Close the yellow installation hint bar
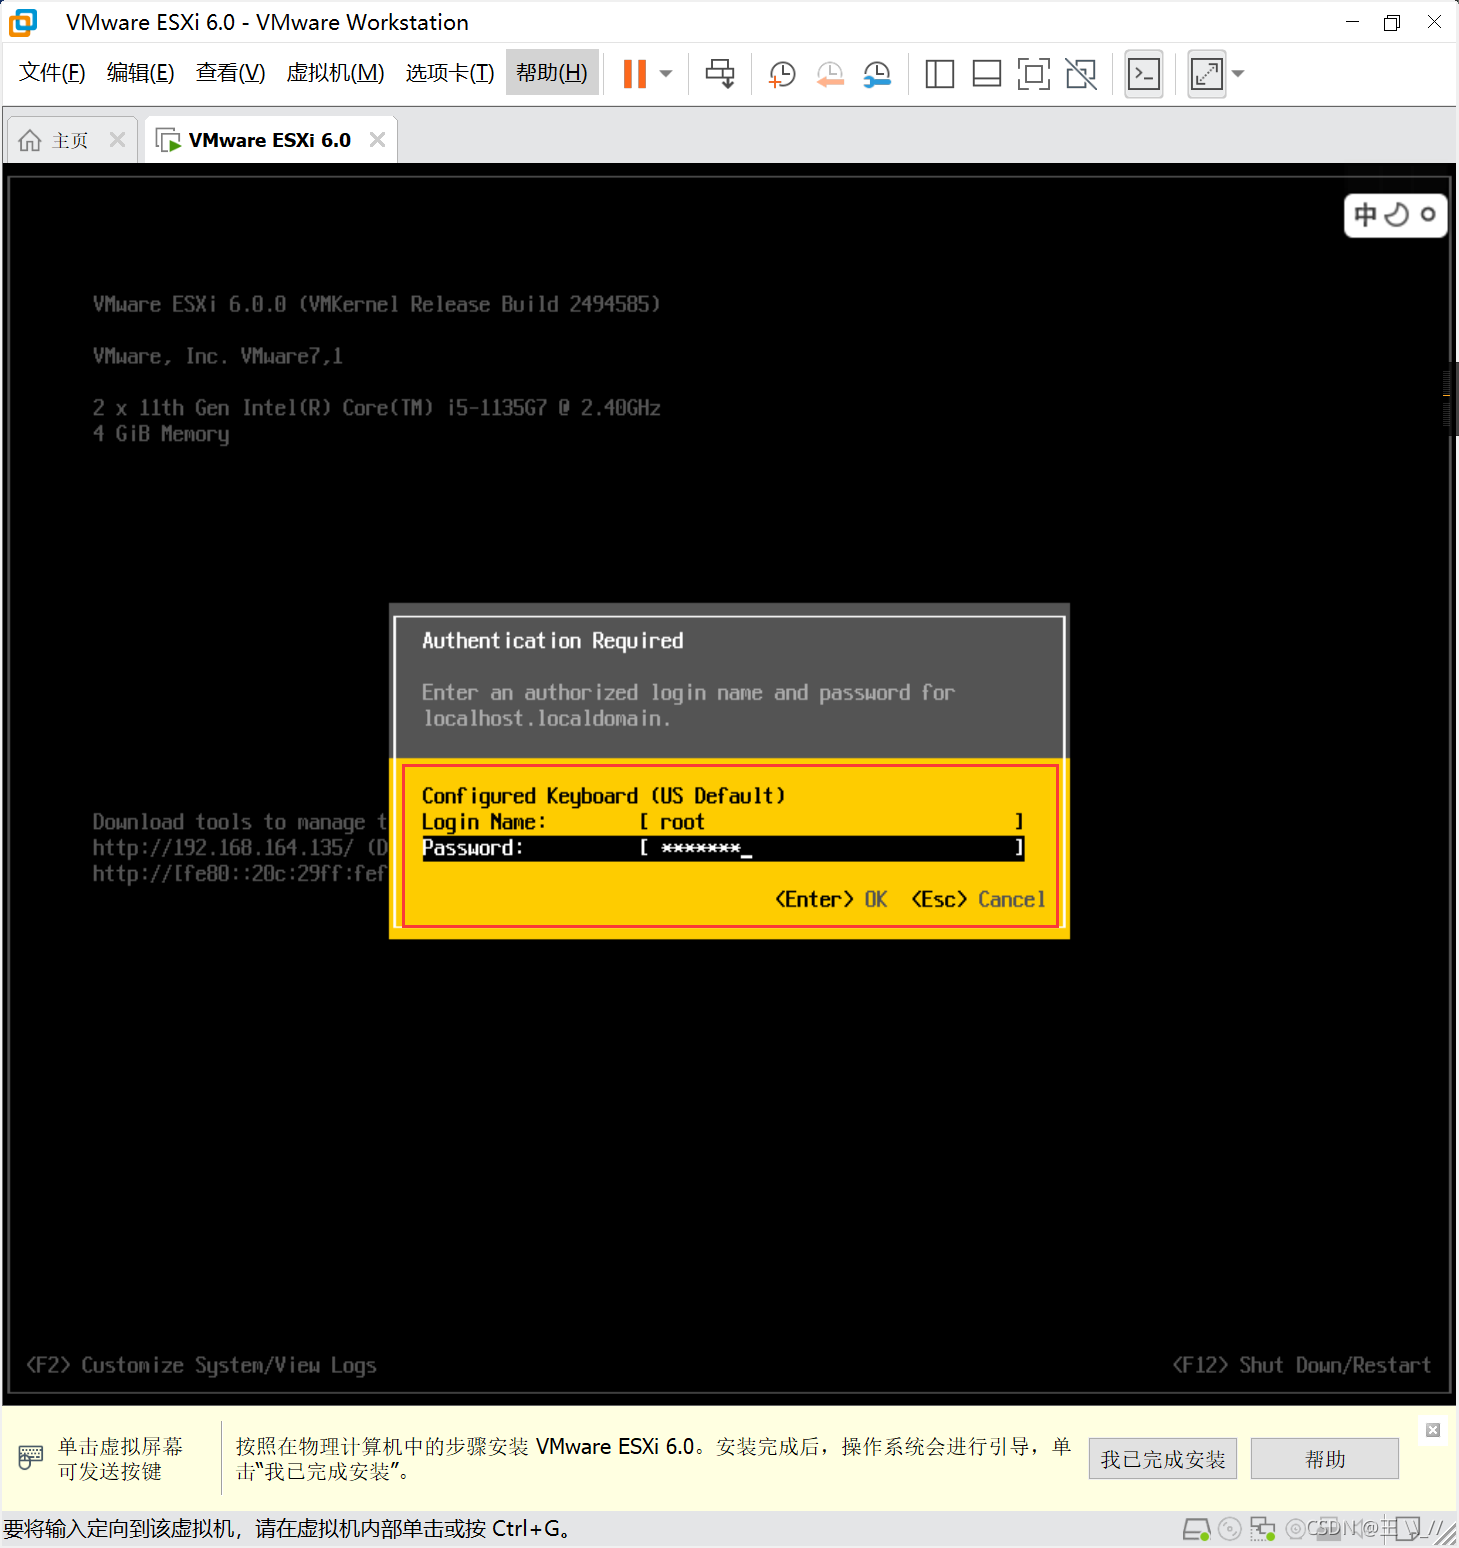The width and height of the screenshot is (1459, 1548). pyautogui.click(x=1433, y=1430)
